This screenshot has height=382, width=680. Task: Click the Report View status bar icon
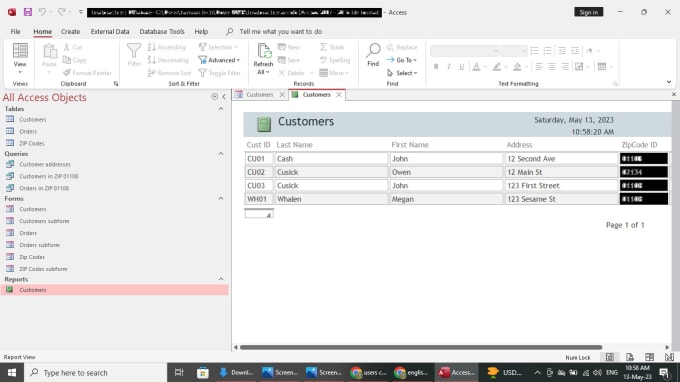(x=610, y=357)
